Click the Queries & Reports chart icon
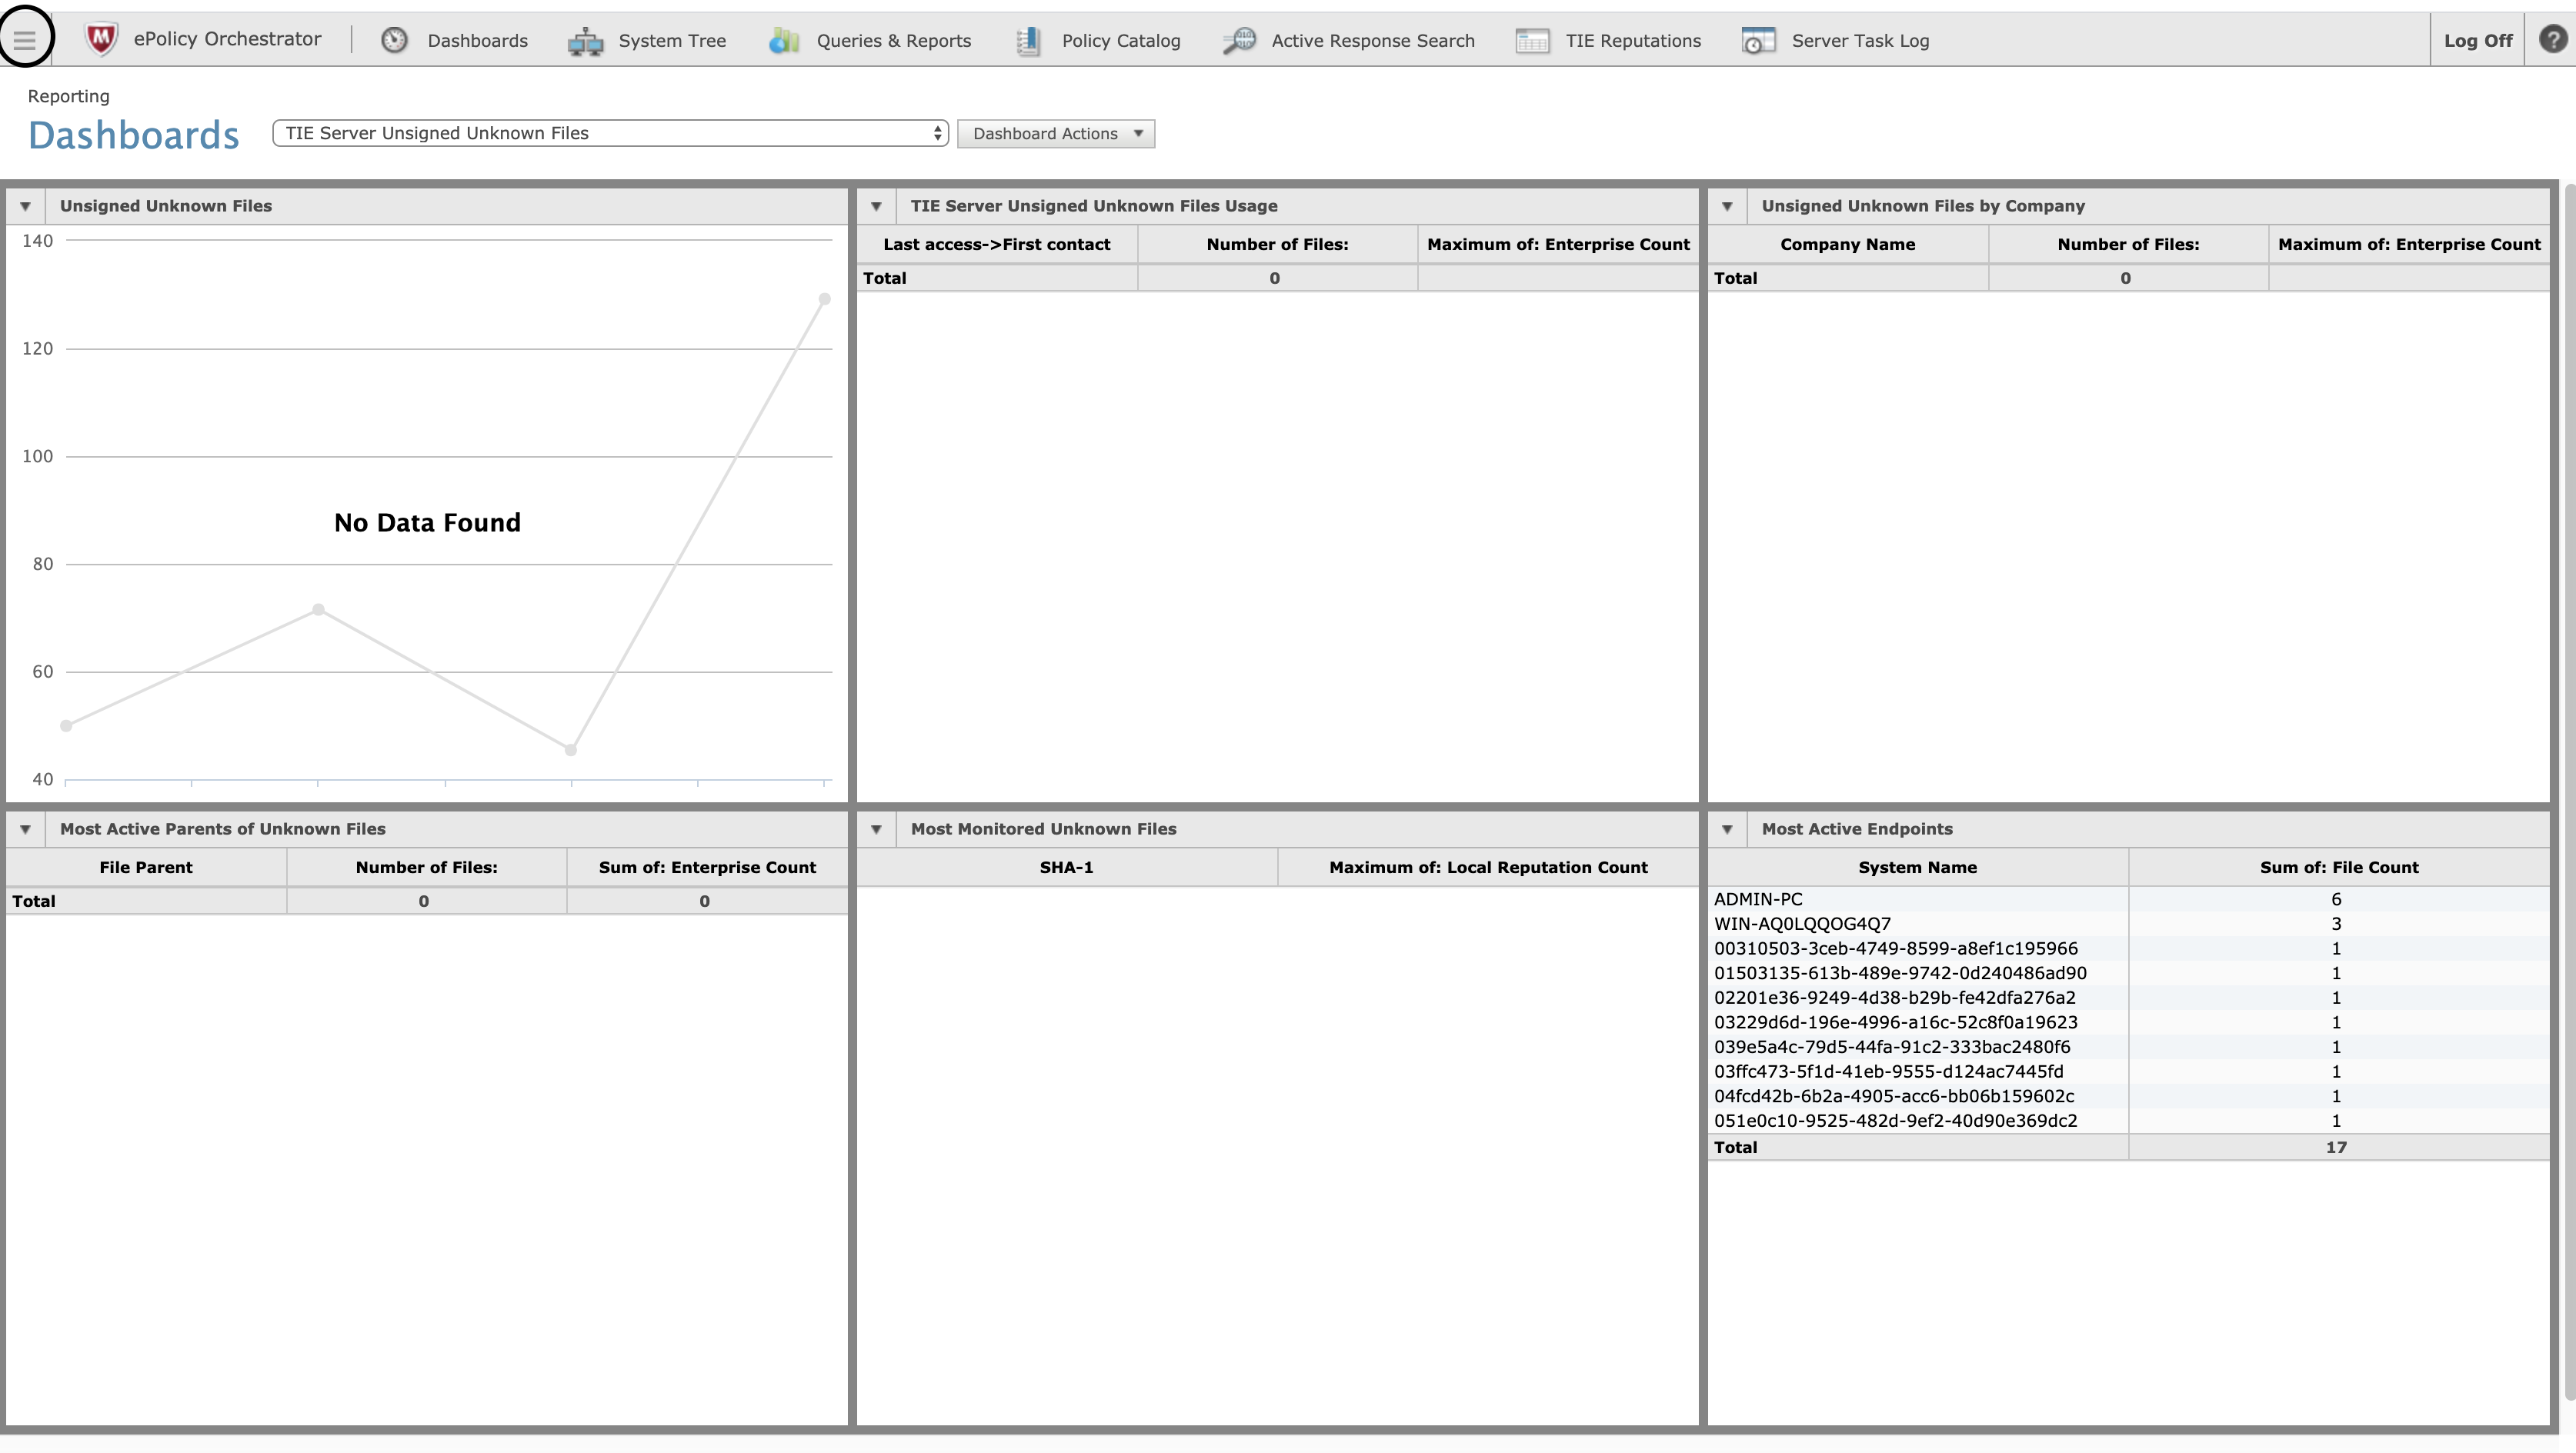2576x1453 pixels. coord(784,41)
